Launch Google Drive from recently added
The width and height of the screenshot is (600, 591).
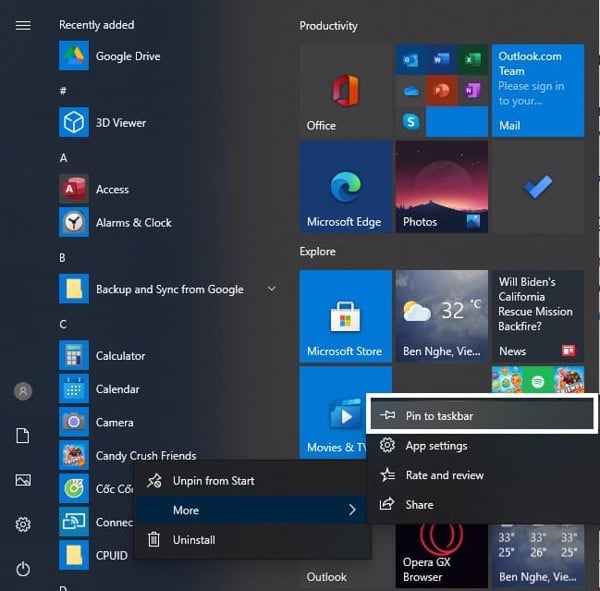click(74, 56)
